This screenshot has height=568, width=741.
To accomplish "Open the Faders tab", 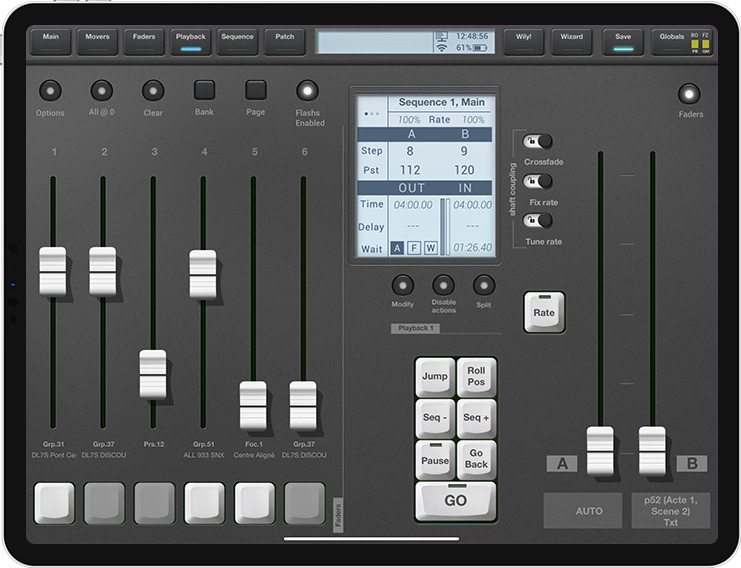I will (144, 42).
